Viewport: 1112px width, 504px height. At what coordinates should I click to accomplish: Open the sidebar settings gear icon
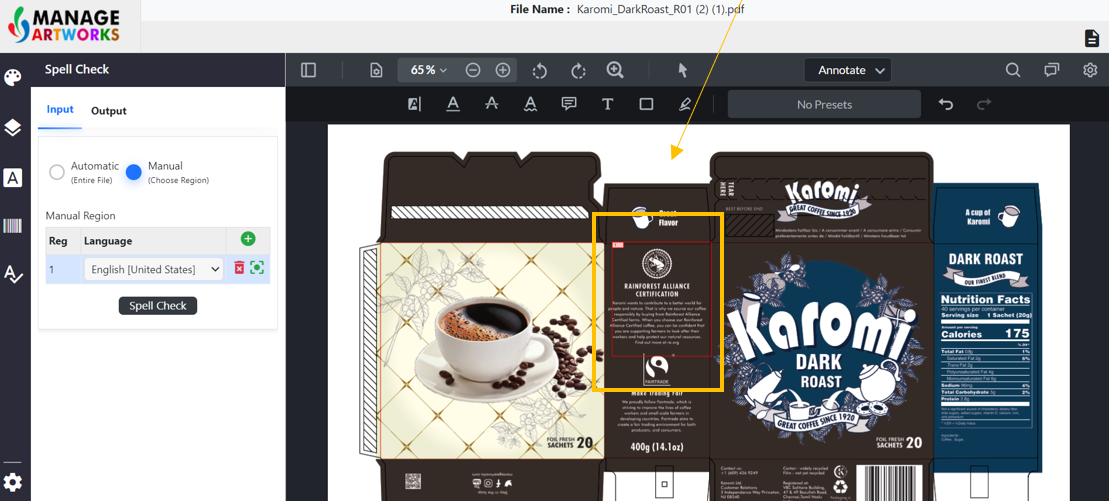(x=13, y=483)
